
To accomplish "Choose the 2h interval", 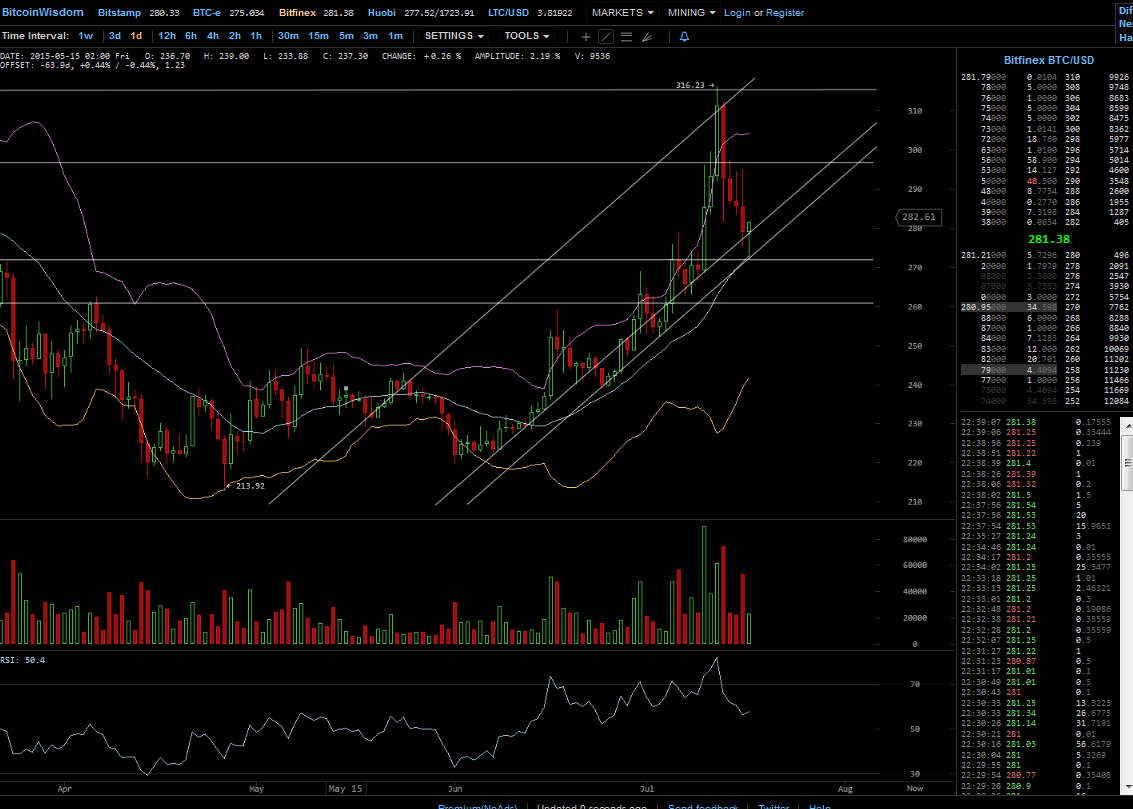I will [235, 35].
